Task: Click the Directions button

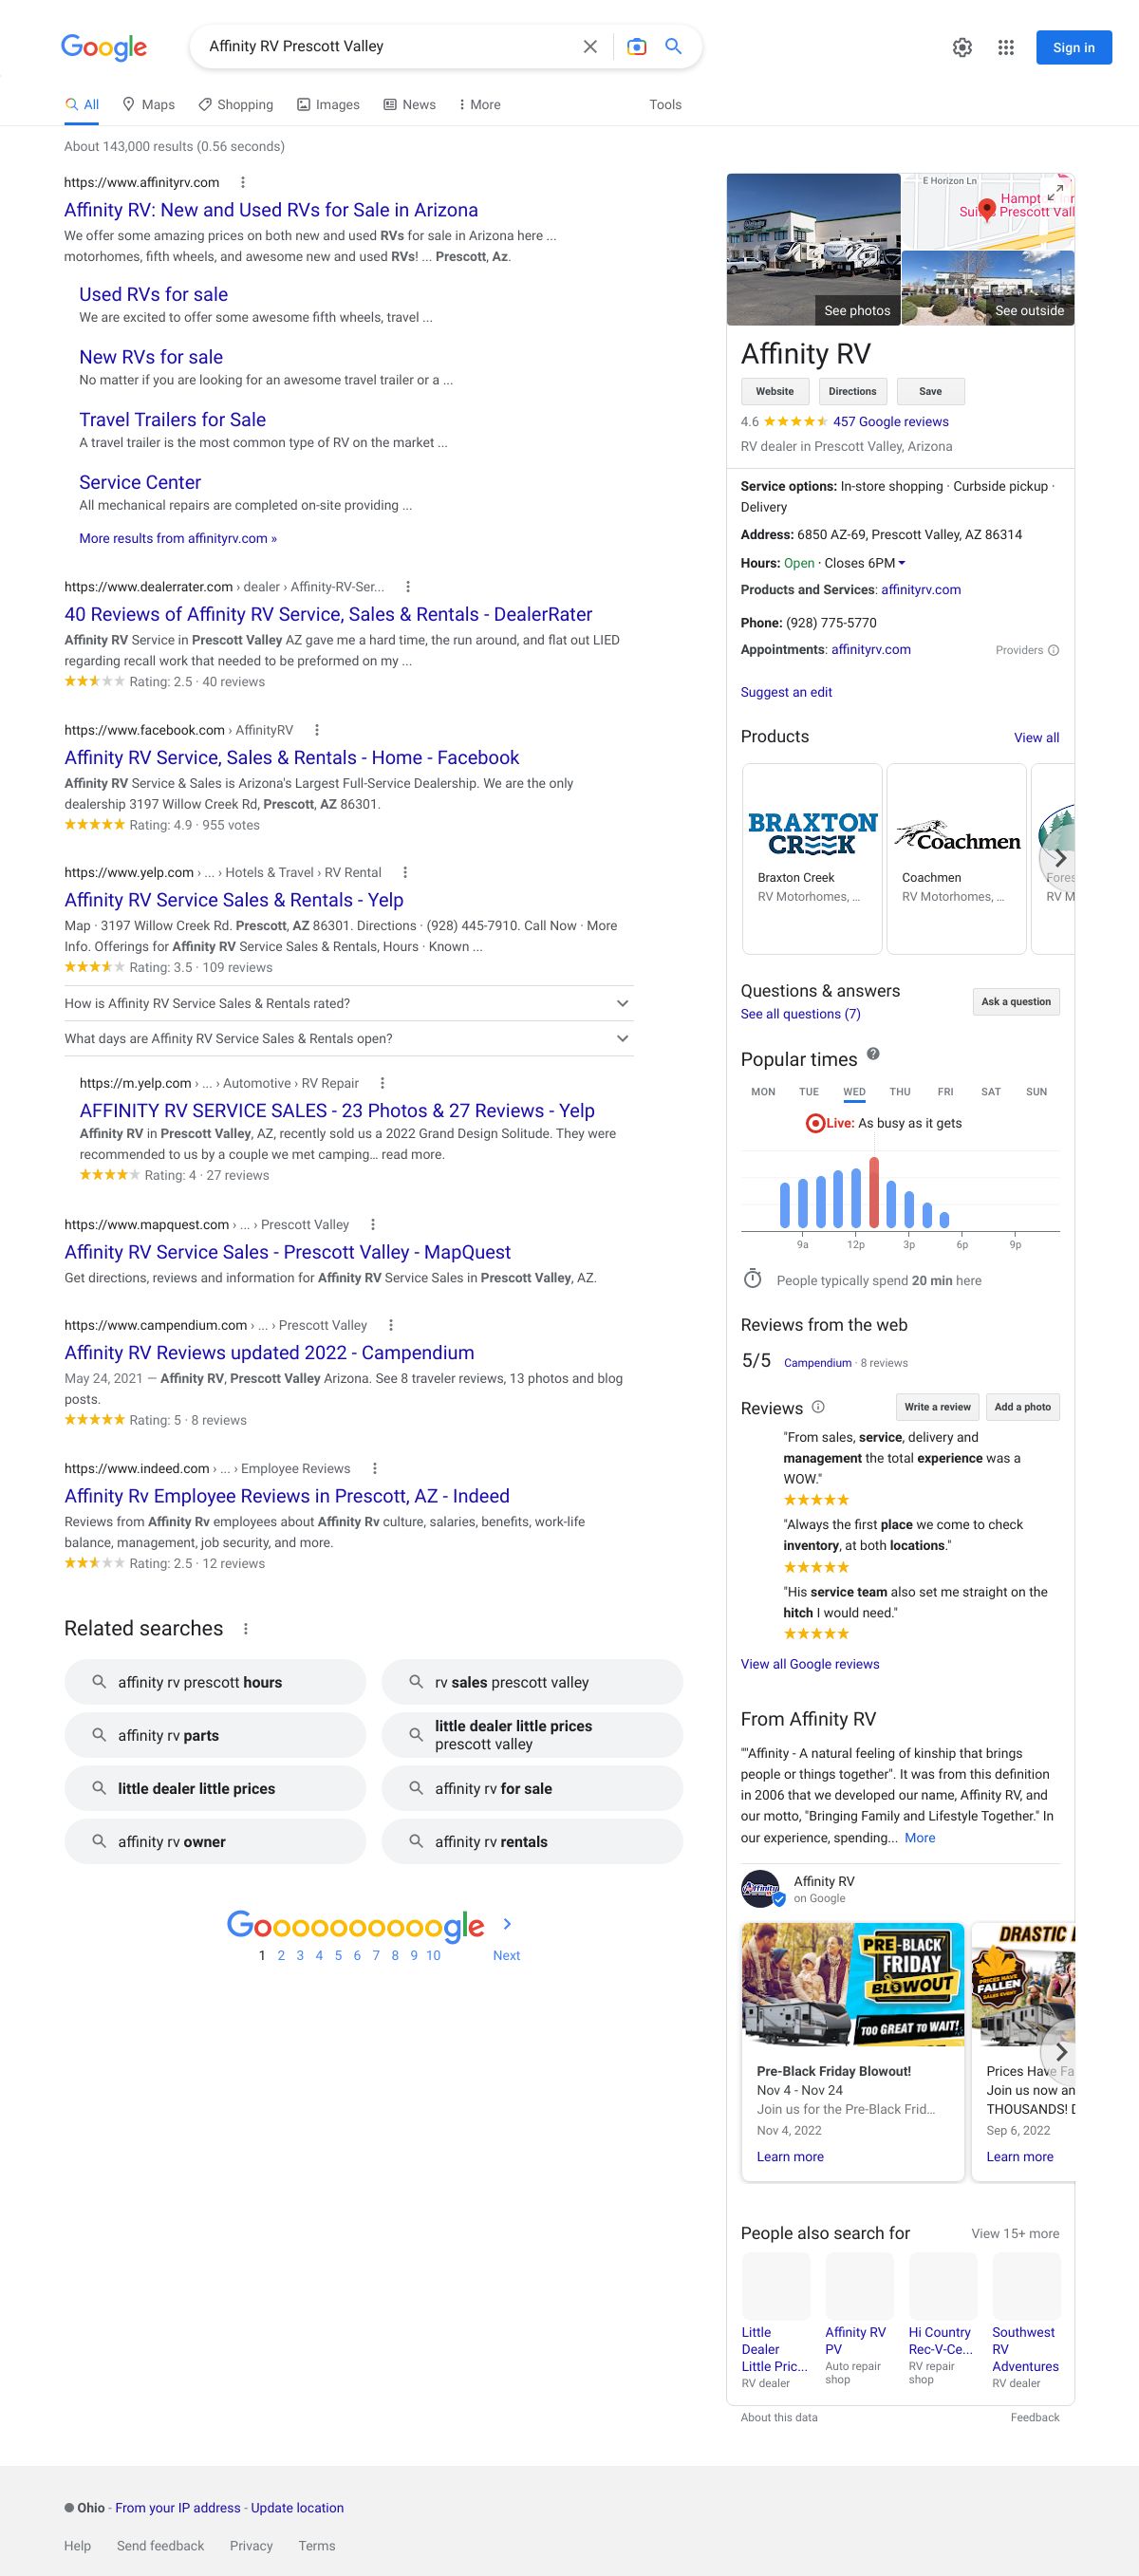Action: [852, 391]
